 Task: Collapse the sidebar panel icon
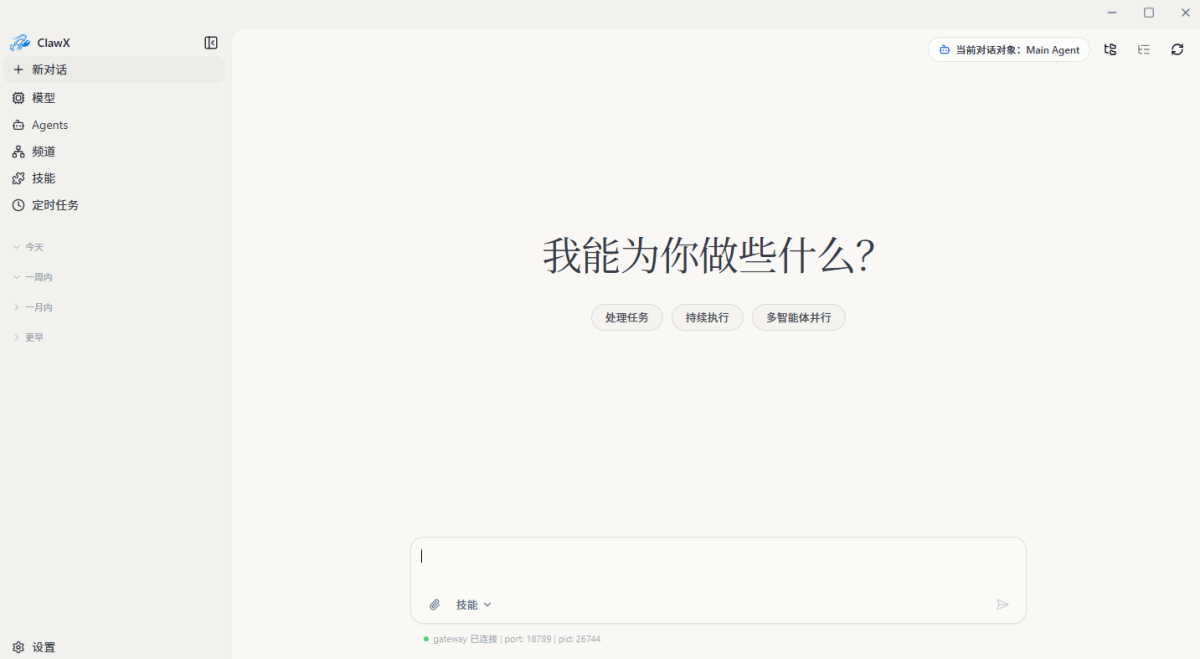click(211, 43)
